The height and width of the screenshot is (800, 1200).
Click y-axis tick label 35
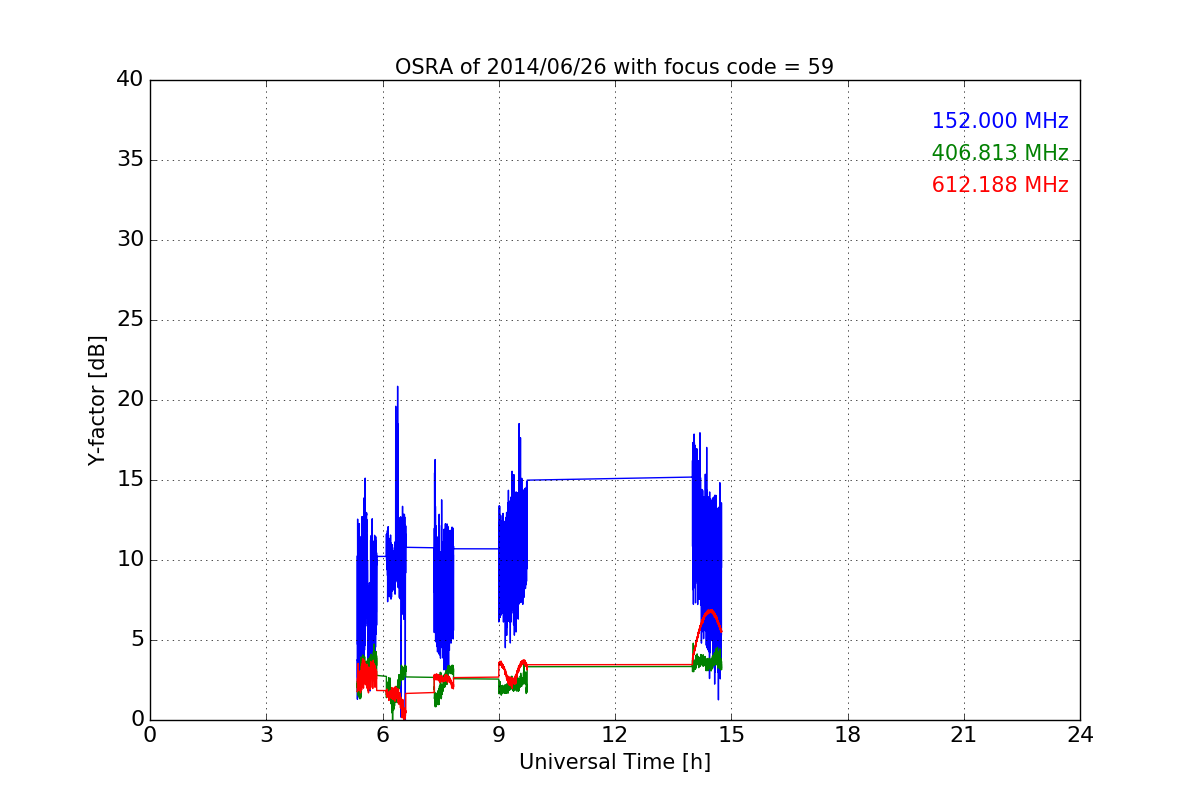coord(130,160)
